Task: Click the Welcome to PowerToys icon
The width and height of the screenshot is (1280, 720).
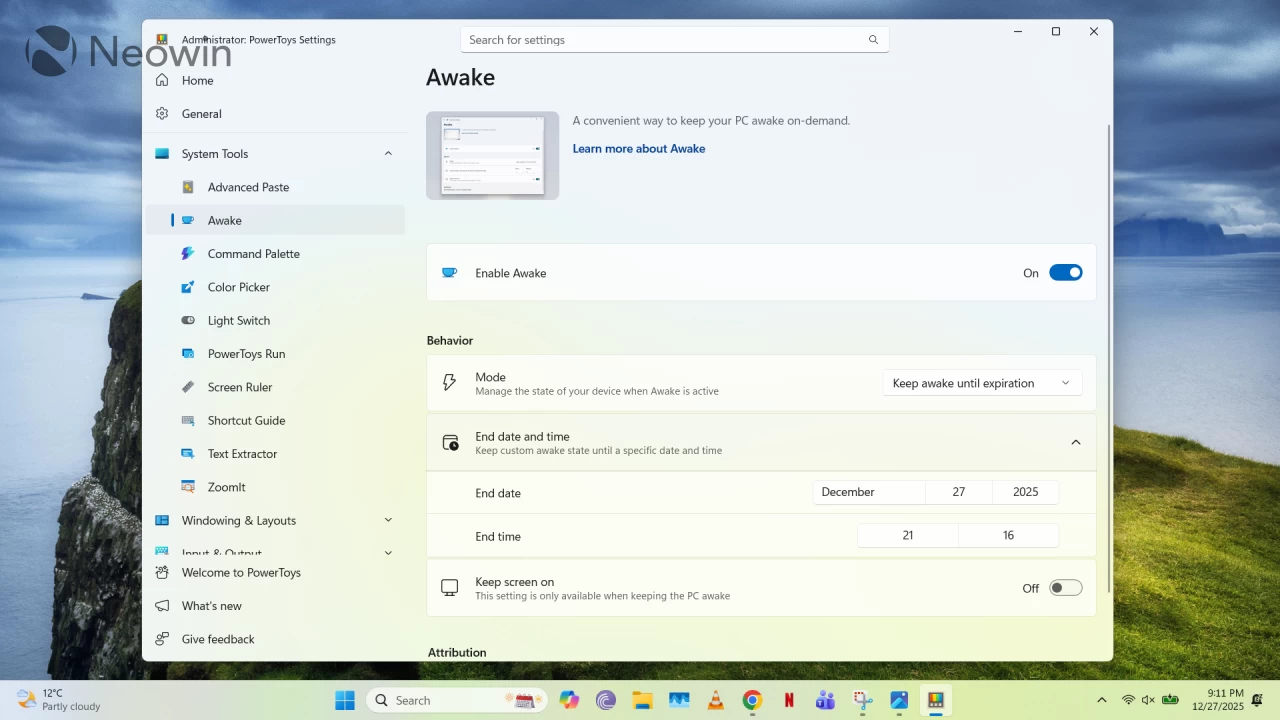Action: 162,573
